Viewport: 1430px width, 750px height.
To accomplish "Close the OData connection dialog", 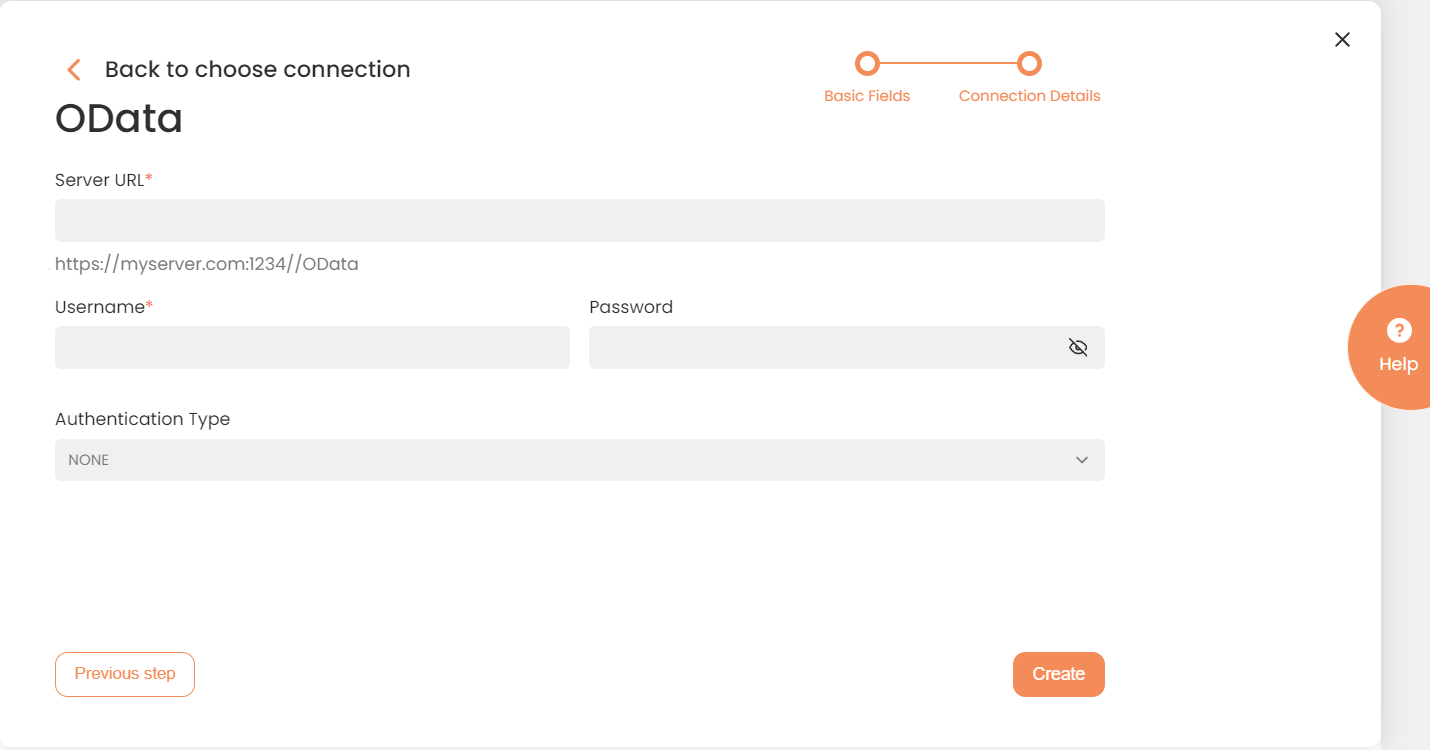I will (x=1342, y=39).
